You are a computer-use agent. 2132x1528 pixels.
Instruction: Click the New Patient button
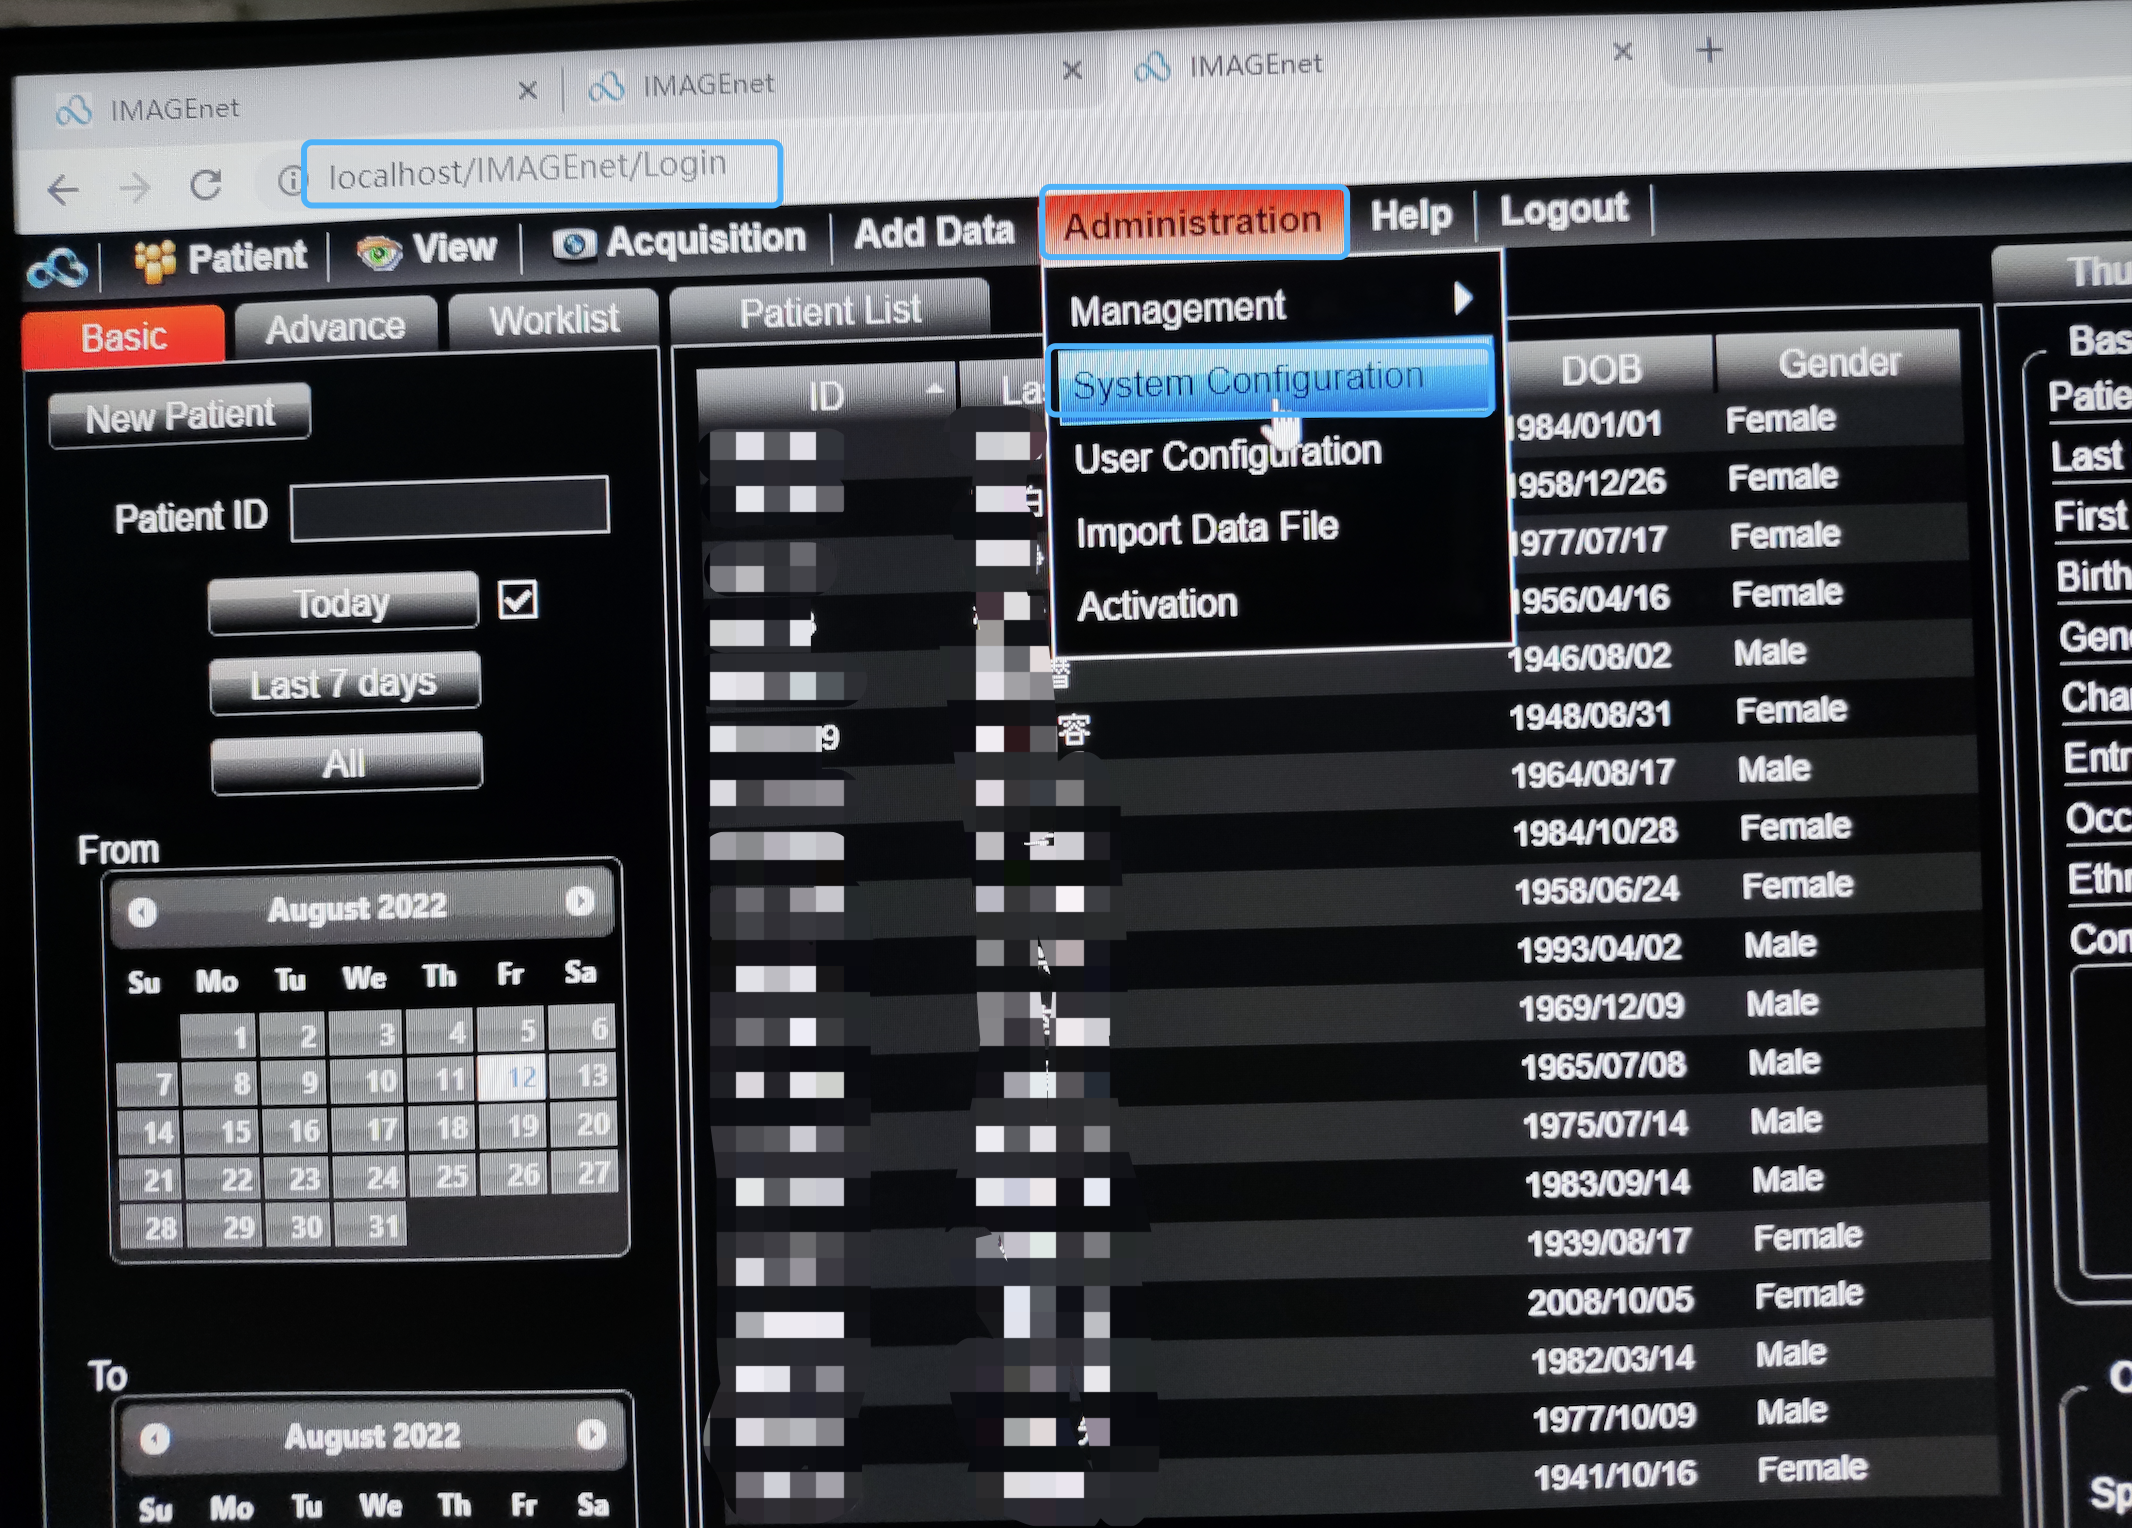point(180,415)
